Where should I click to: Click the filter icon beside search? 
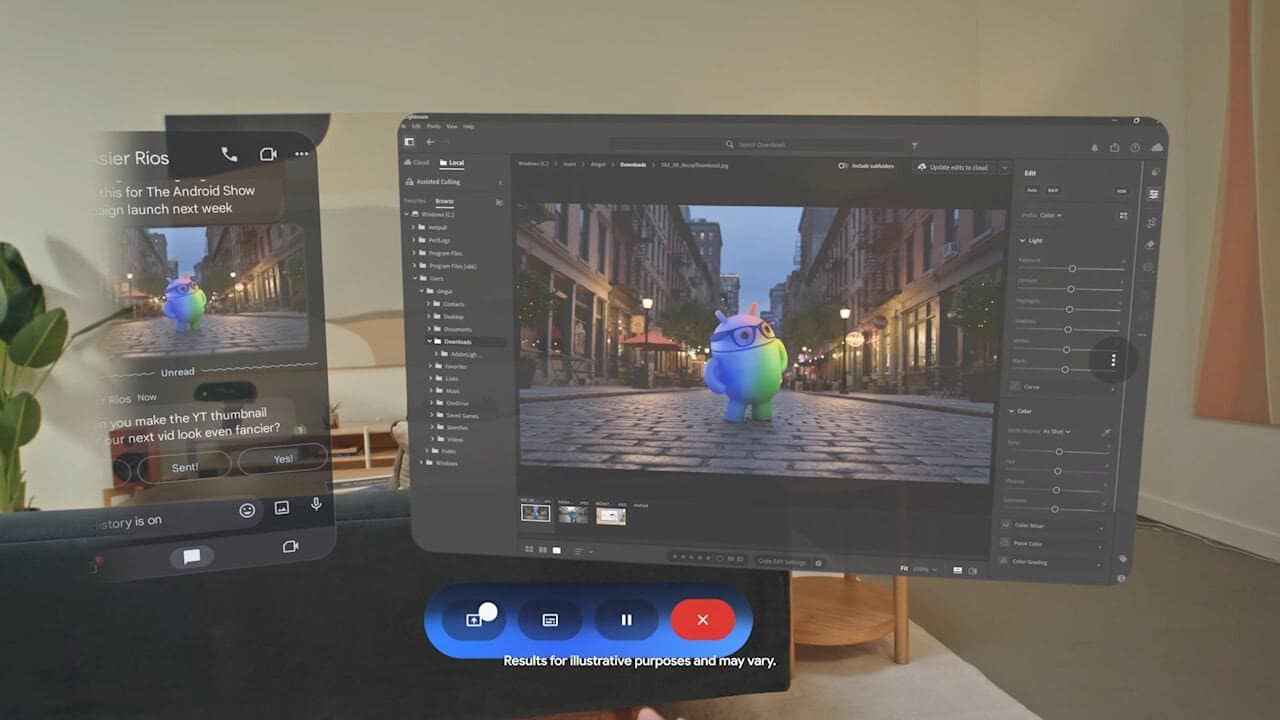914,145
